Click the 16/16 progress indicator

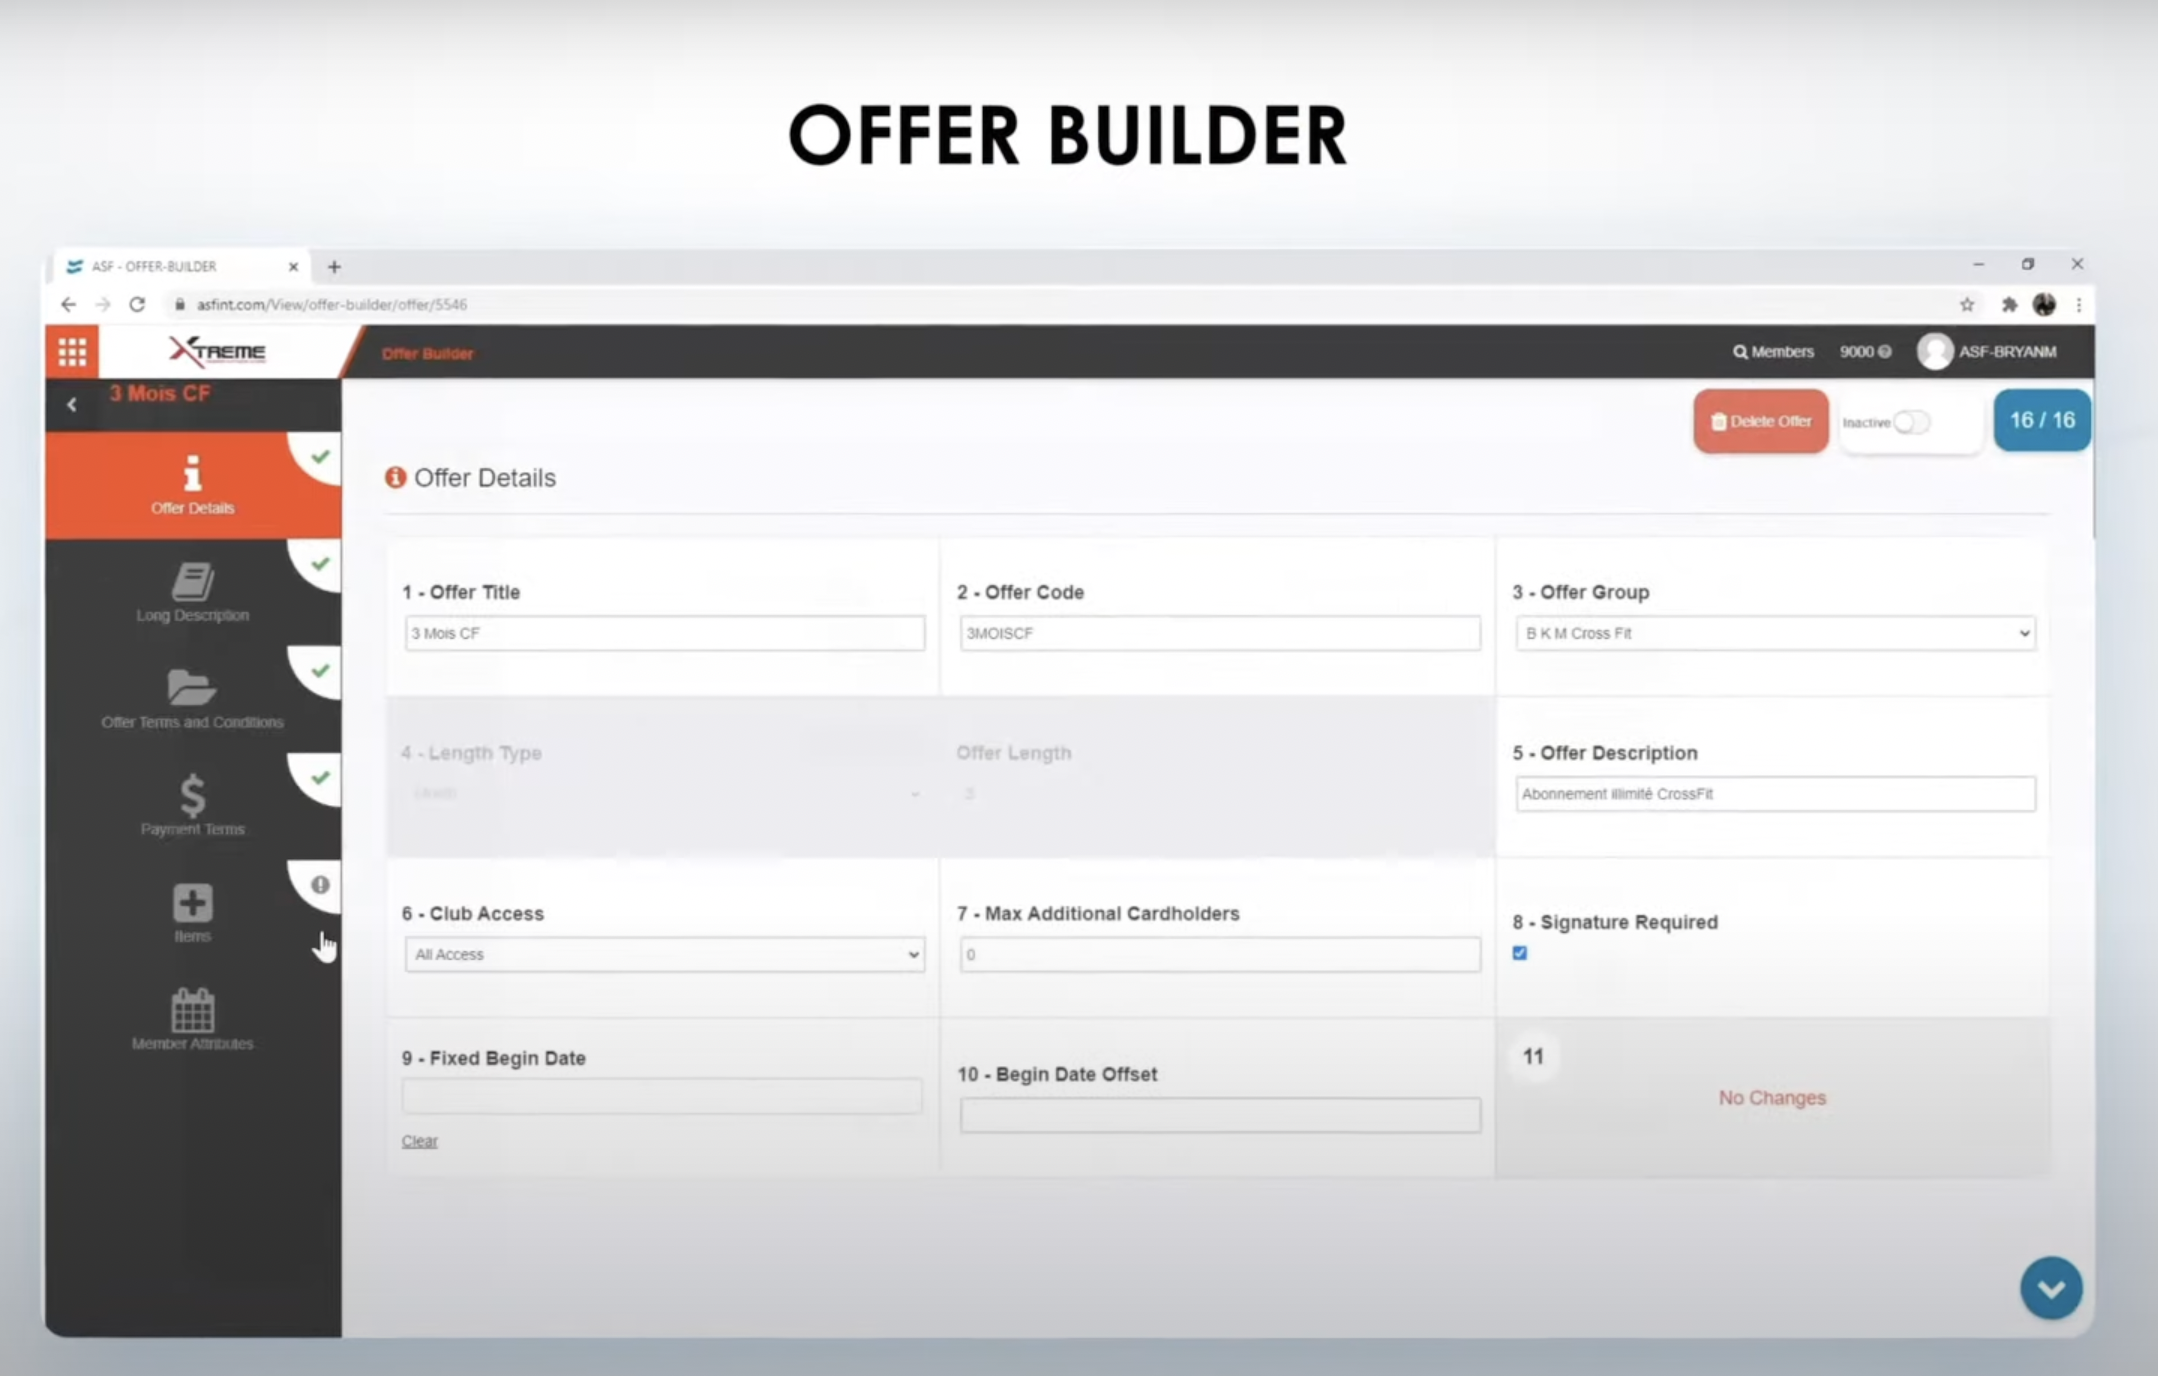click(2040, 420)
